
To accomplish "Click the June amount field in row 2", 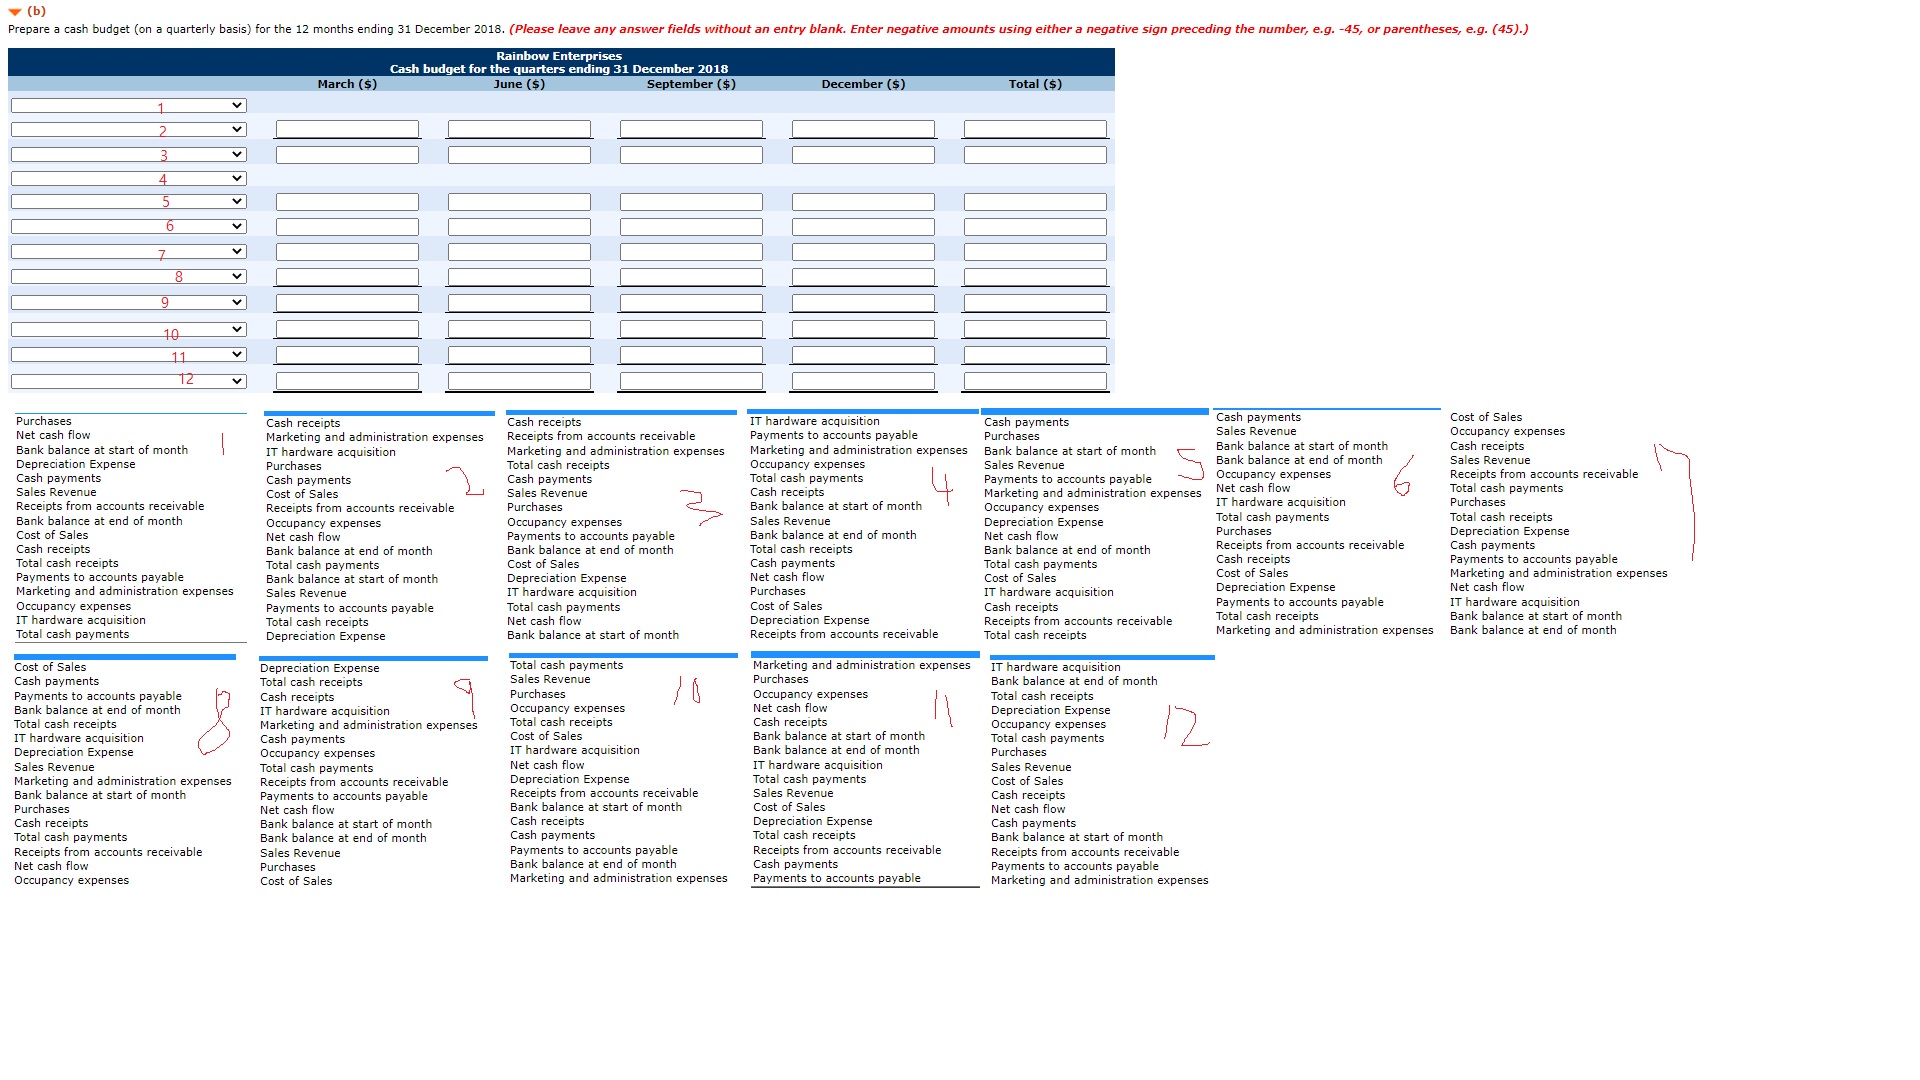I will pos(519,129).
